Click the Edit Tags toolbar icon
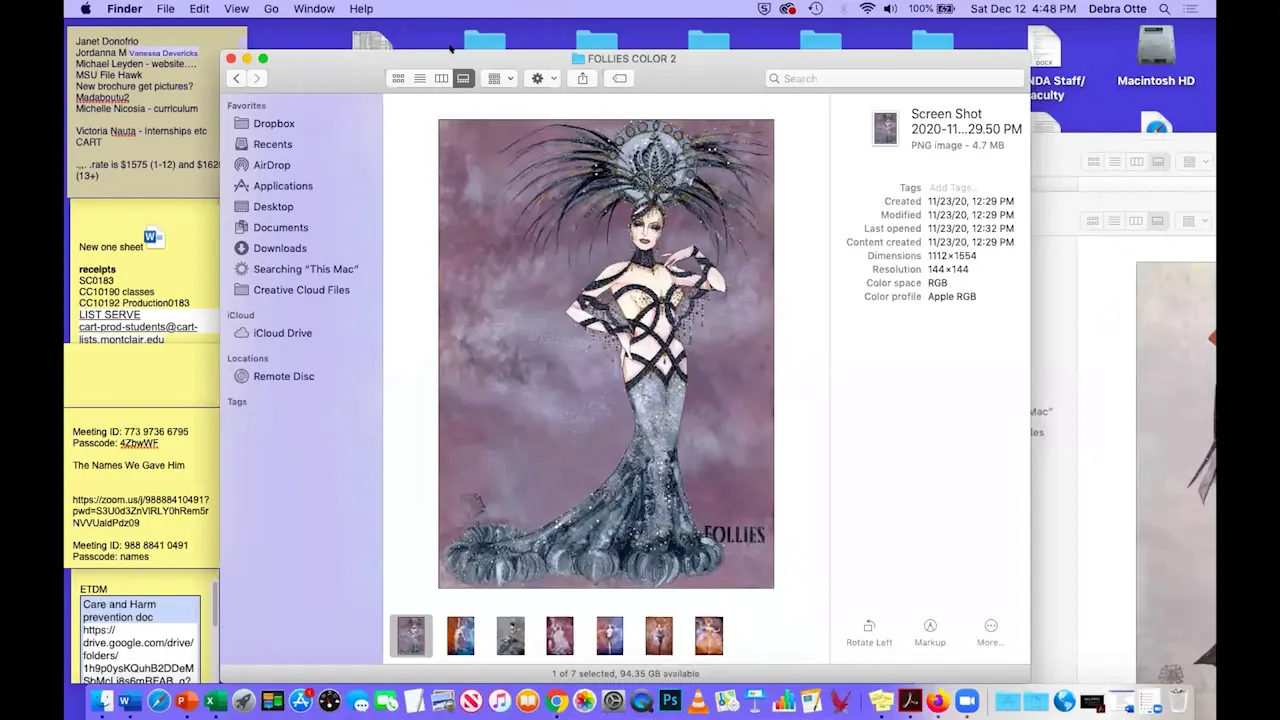The width and height of the screenshot is (1280, 720). 620,78
